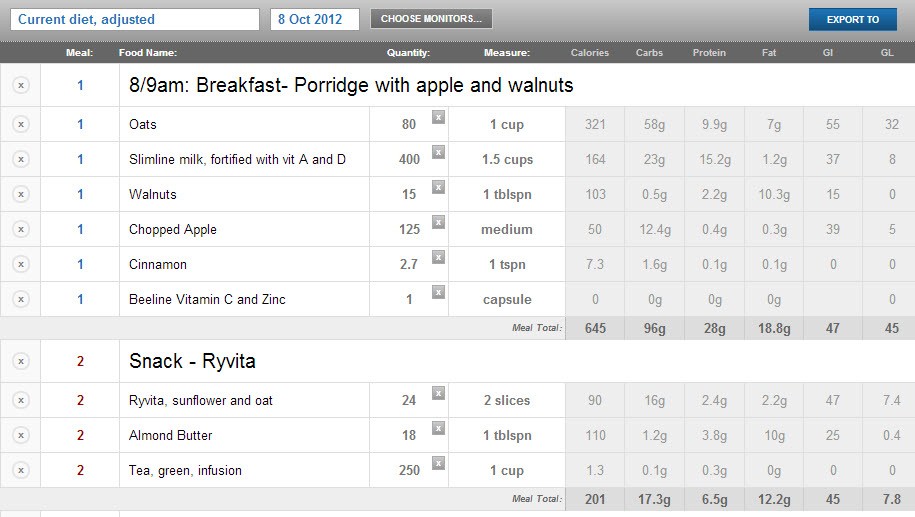The height and width of the screenshot is (517, 915).
Task: Open the Ryvita measure '2 slices'
Action: pos(507,400)
